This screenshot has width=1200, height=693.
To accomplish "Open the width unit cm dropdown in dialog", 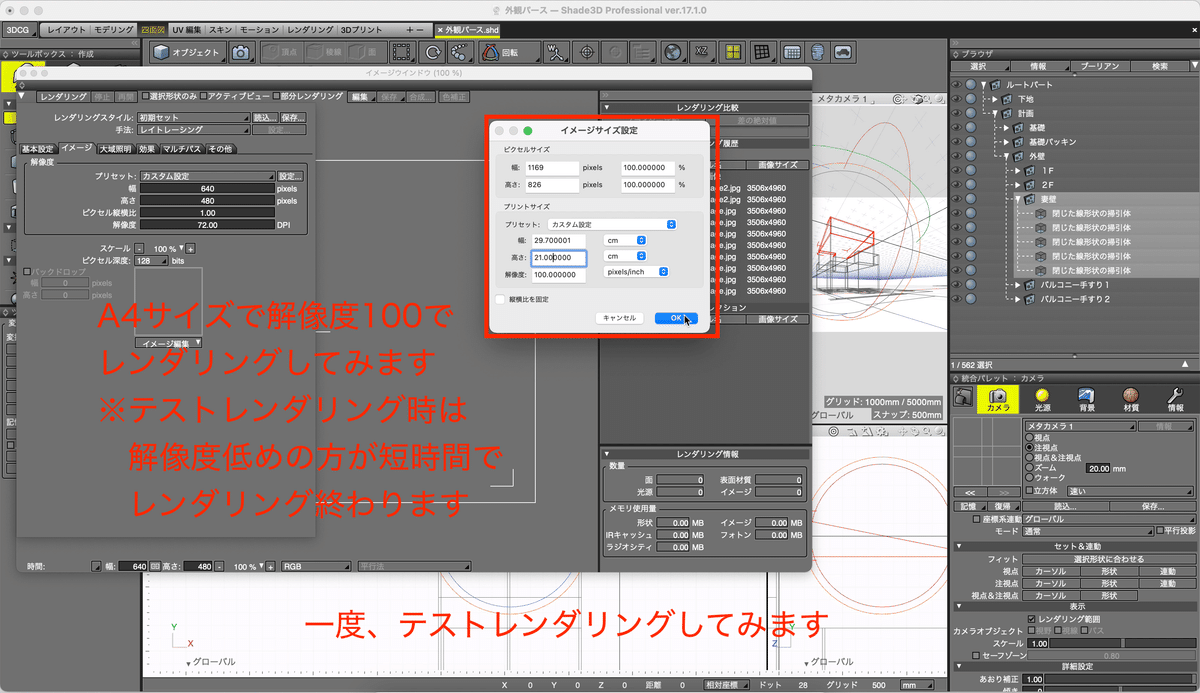I will [x=626, y=240].
